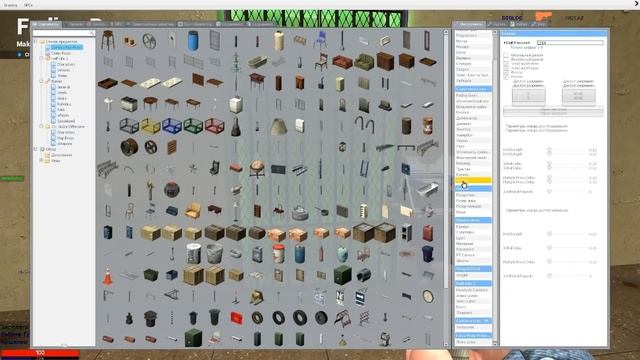The image size is (640, 360).
Task: Adjust Initial Delay slider in bottom group
Action: 567,248
